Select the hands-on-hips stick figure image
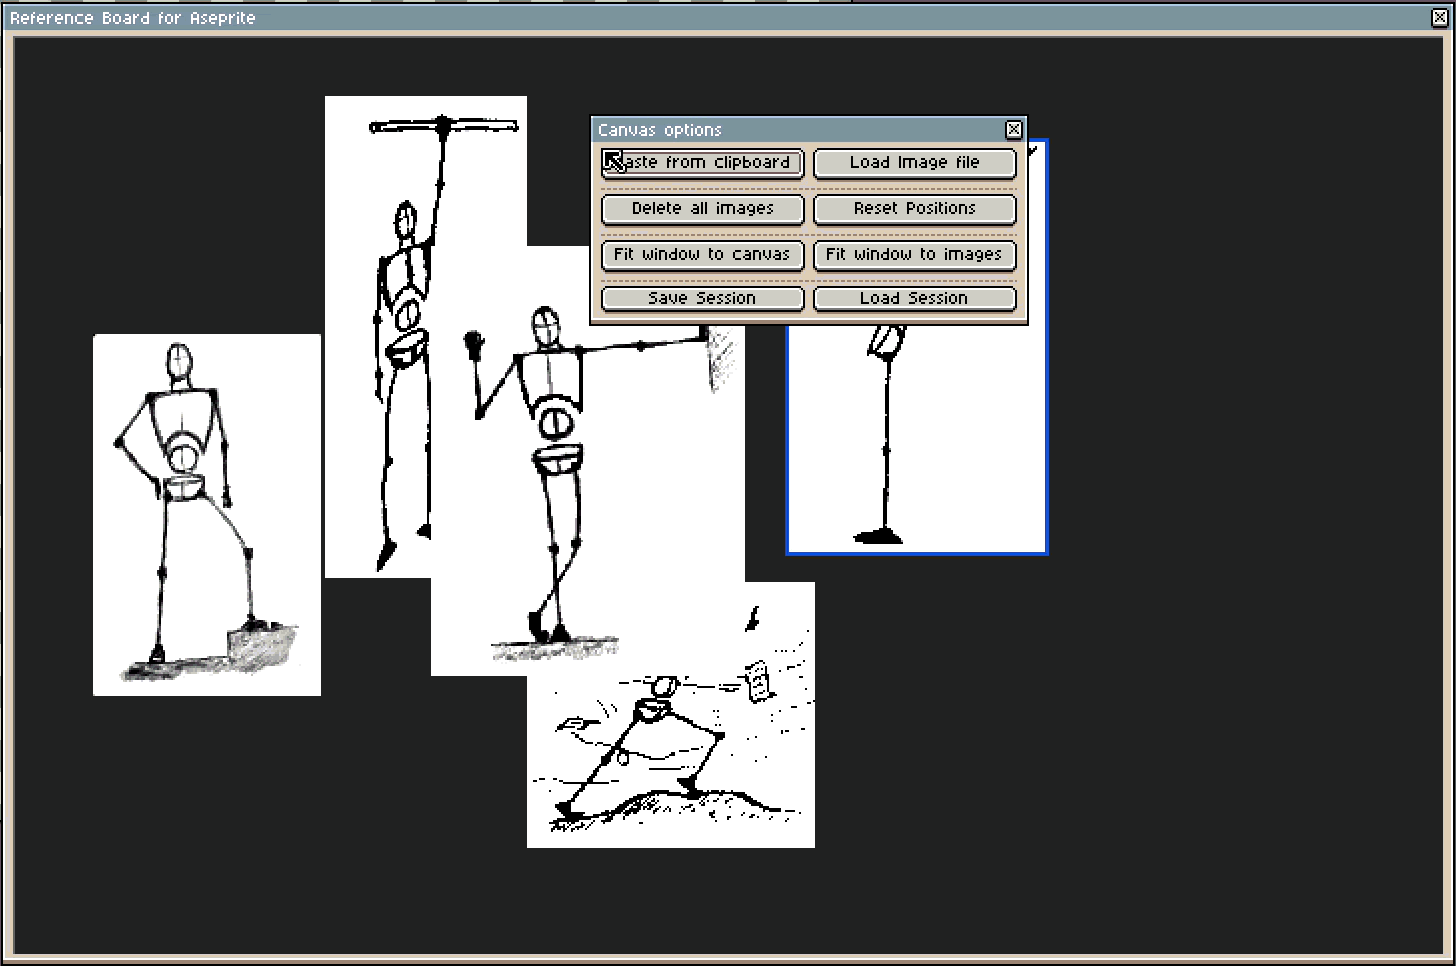The image size is (1456, 966). [206, 514]
